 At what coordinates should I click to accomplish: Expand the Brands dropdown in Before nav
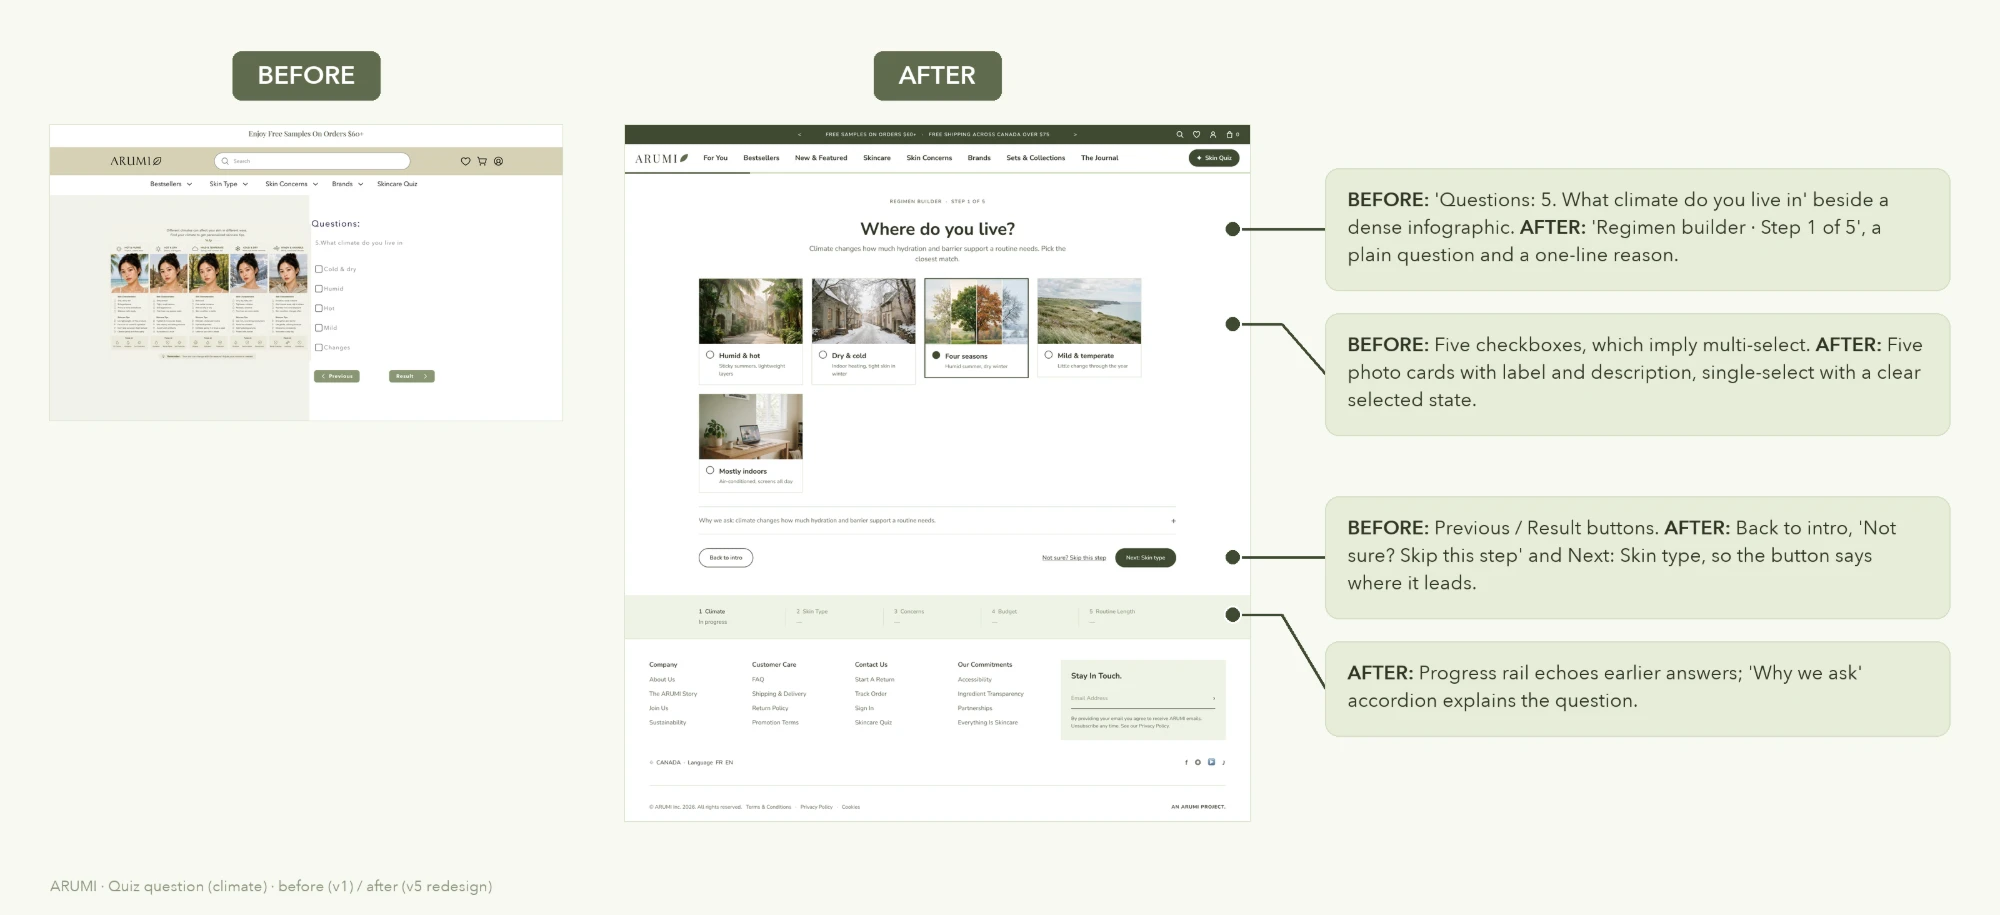[347, 184]
